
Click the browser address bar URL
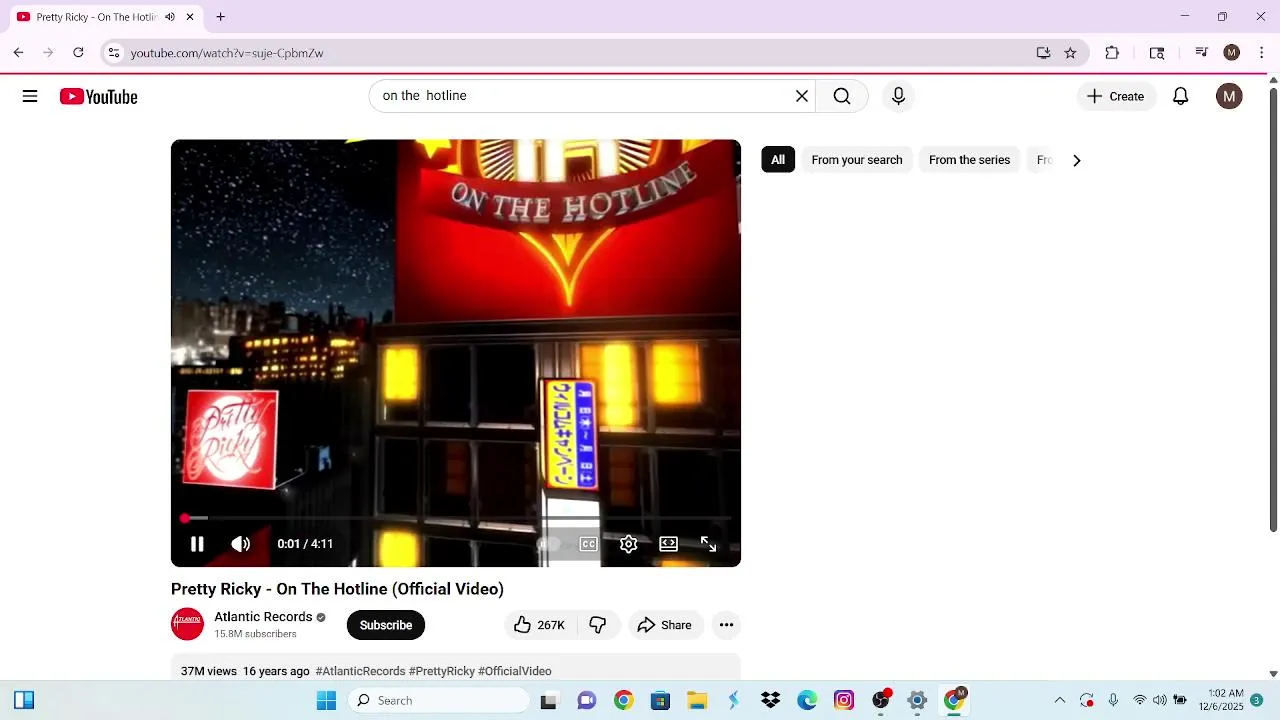[227, 53]
